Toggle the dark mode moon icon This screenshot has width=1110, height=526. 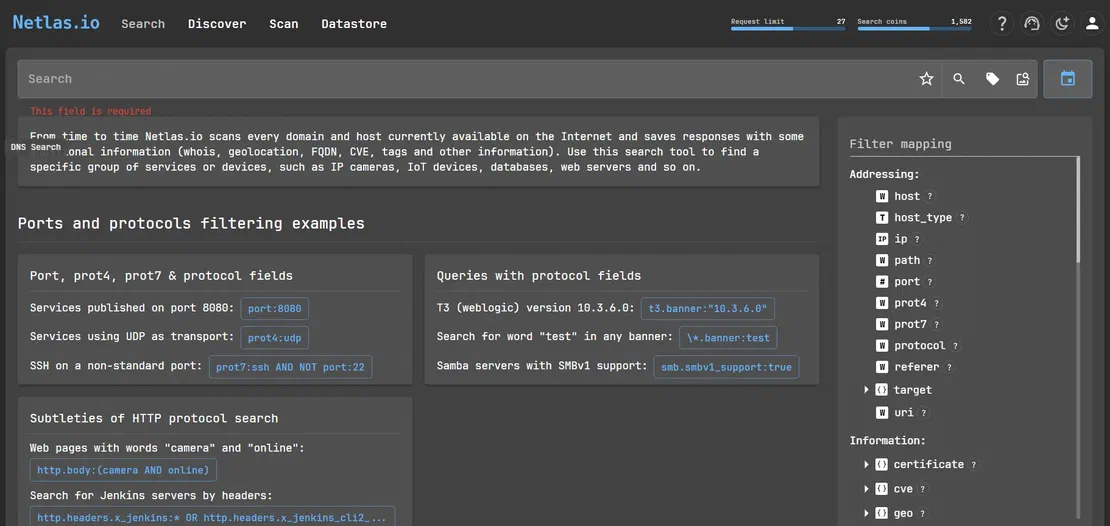1062,23
